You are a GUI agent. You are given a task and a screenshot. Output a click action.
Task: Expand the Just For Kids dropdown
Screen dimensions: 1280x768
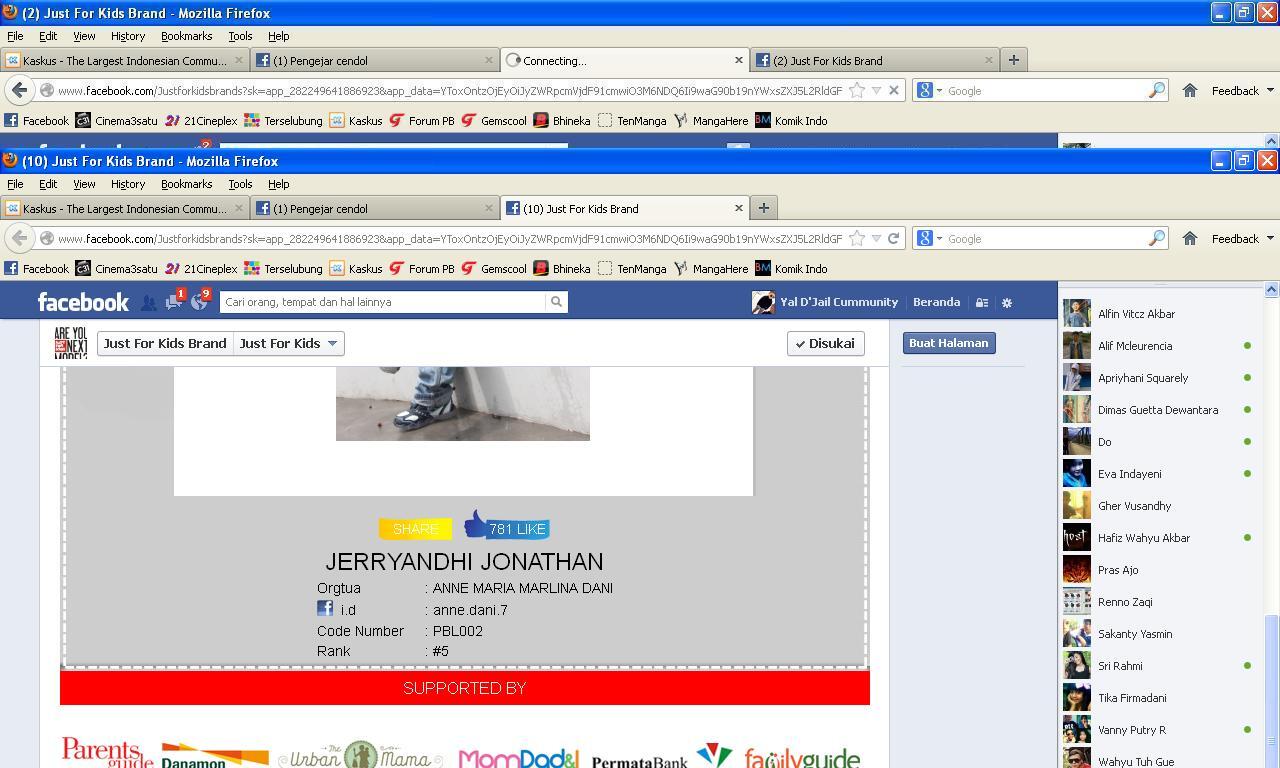pyautogui.click(x=288, y=343)
